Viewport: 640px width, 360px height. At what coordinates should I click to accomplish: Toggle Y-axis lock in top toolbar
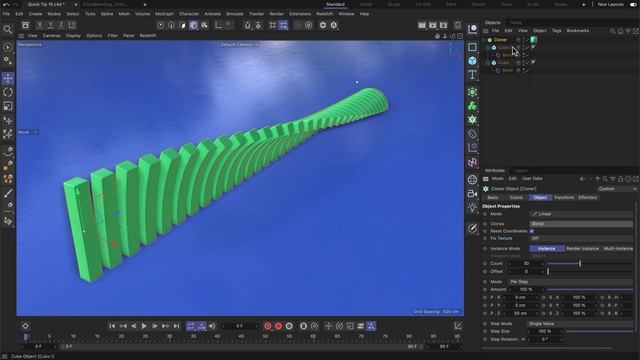(50, 25)
